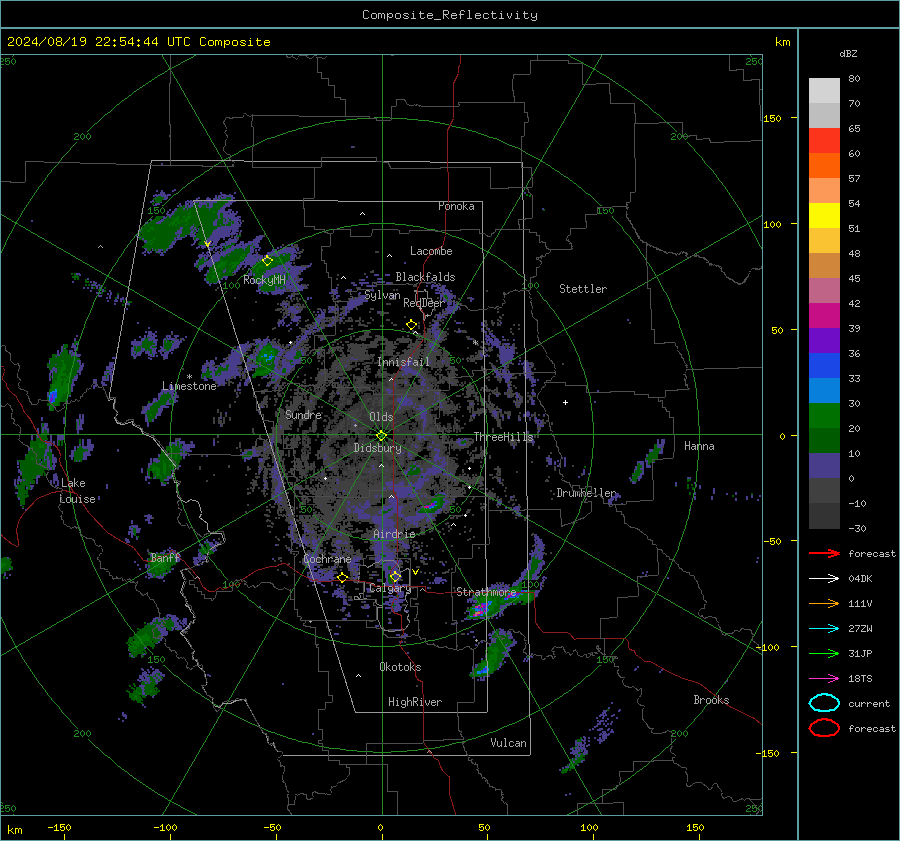Viewport: 900px width, 841px height.
Task: Click the Innisfail city label
Action: click(x=404, y=362)
